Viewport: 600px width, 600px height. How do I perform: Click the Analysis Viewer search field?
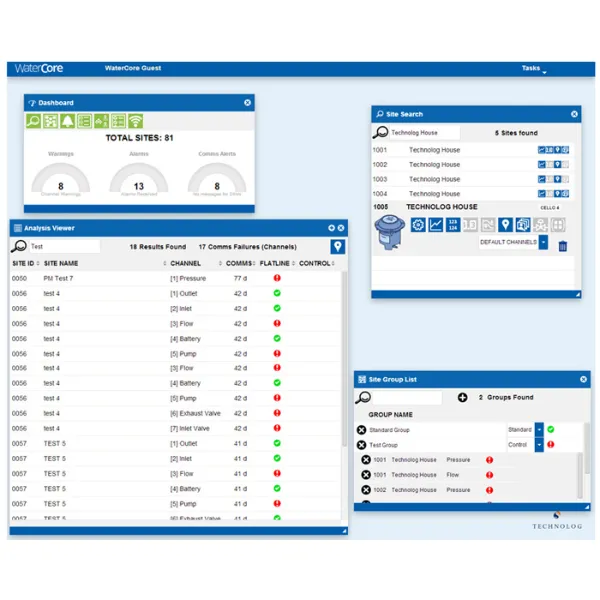pyautogui.click(x=63, y=246)
